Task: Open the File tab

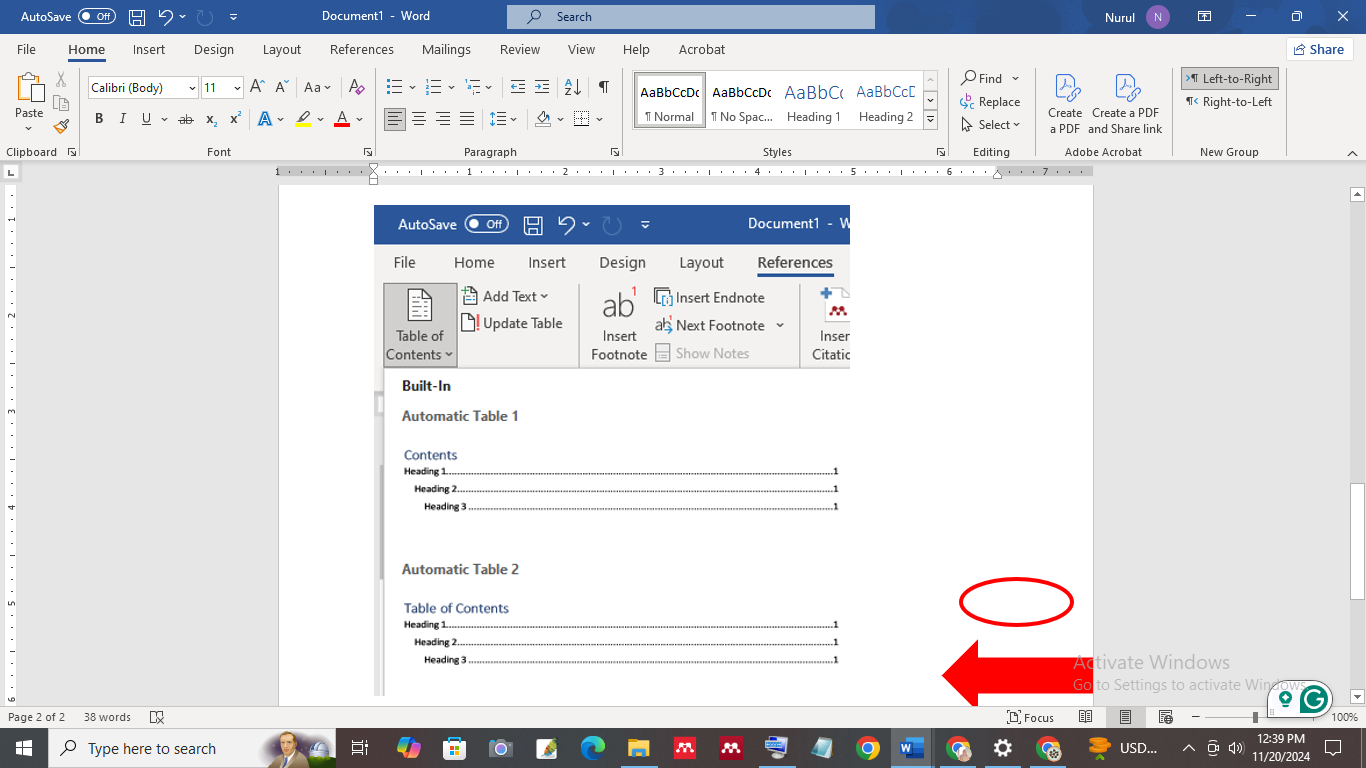Action: [26, 49]
